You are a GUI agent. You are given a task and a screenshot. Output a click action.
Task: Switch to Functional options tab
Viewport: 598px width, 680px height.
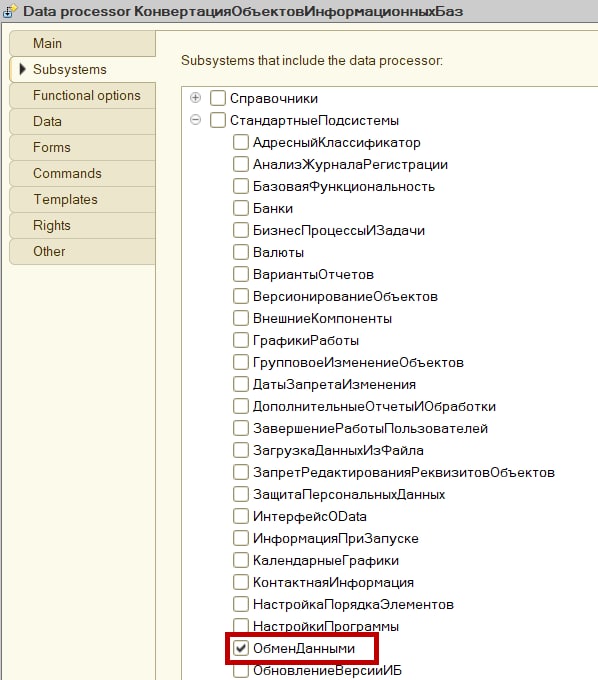pos(82,95)
